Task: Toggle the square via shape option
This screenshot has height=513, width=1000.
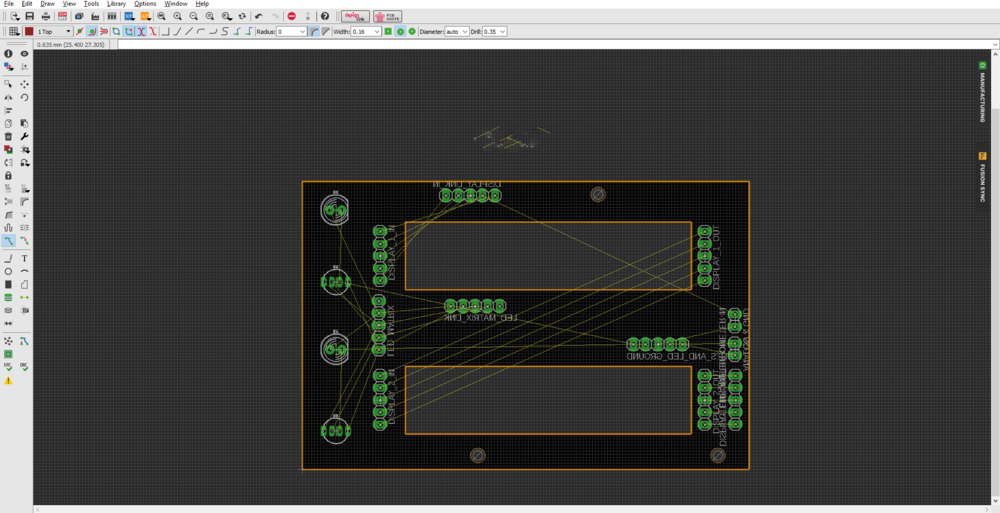Action: tap(388, 32)
